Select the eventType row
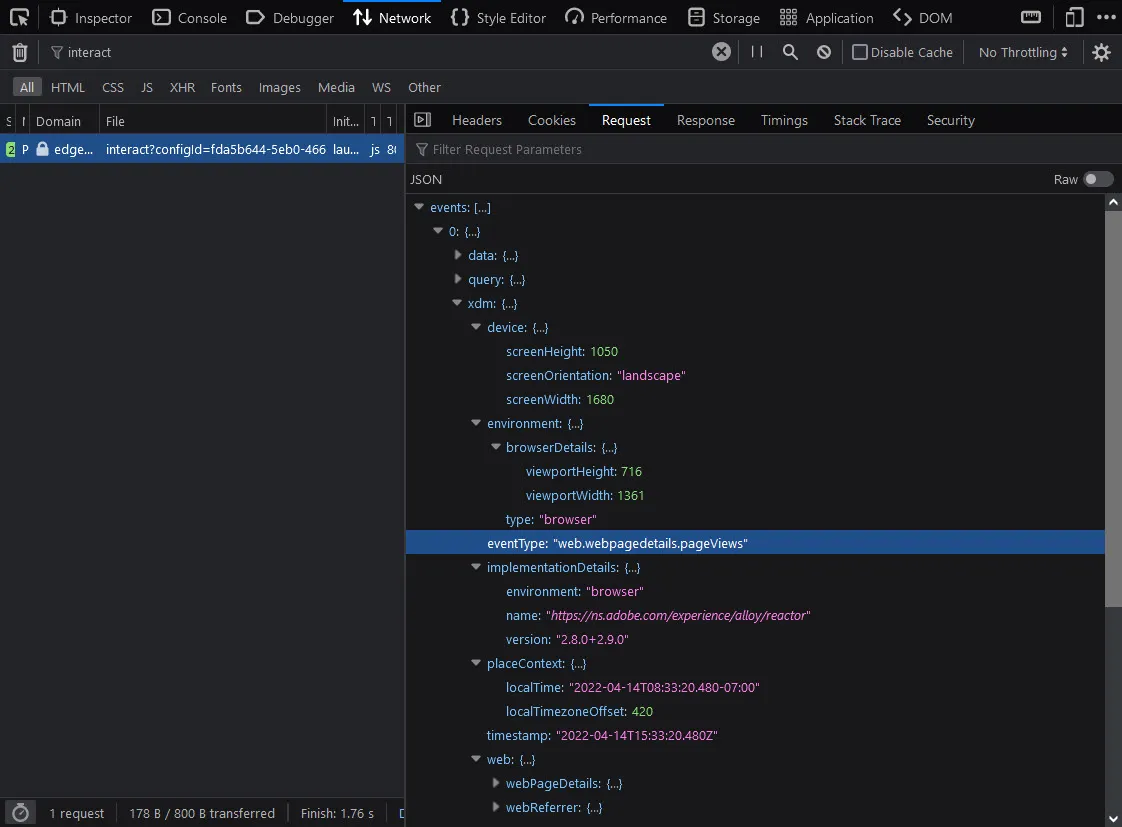Image resolution: width=1122 pixels, height=827 pixels. [755, 543]
